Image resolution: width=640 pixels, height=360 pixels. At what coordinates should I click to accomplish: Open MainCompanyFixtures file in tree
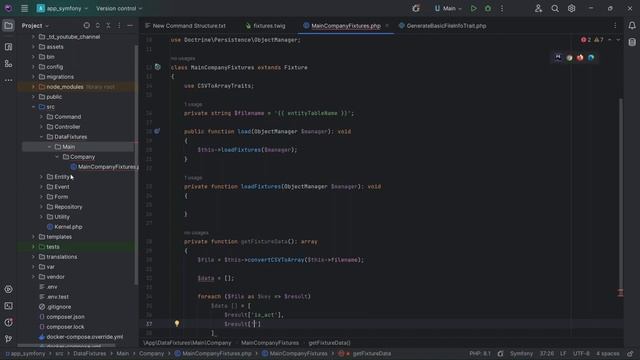pyautogui.click(x=104, y=167)
